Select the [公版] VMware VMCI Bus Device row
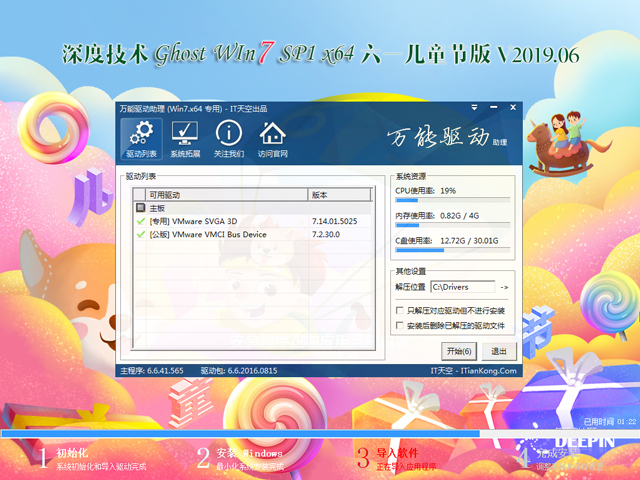The width and height of the screenshot is (640, 480). (x=253, y=234)
